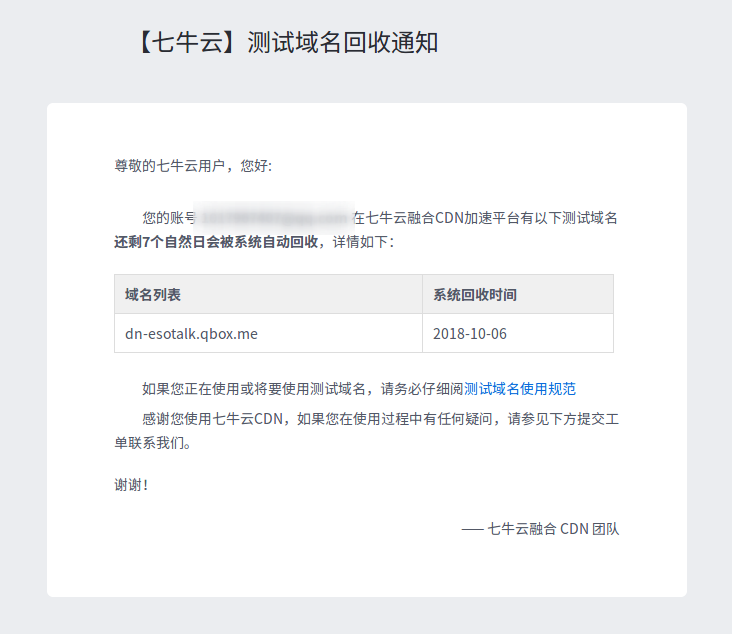Click the 【七牛云】测试域名回收通知 title
The width and height of the screenshot is (732, 634).
point(287,42)
